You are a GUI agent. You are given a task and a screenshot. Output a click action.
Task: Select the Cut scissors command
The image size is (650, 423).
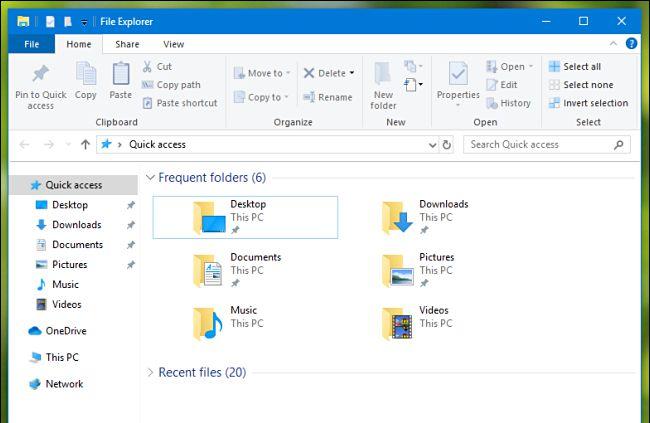pos(157,66)
